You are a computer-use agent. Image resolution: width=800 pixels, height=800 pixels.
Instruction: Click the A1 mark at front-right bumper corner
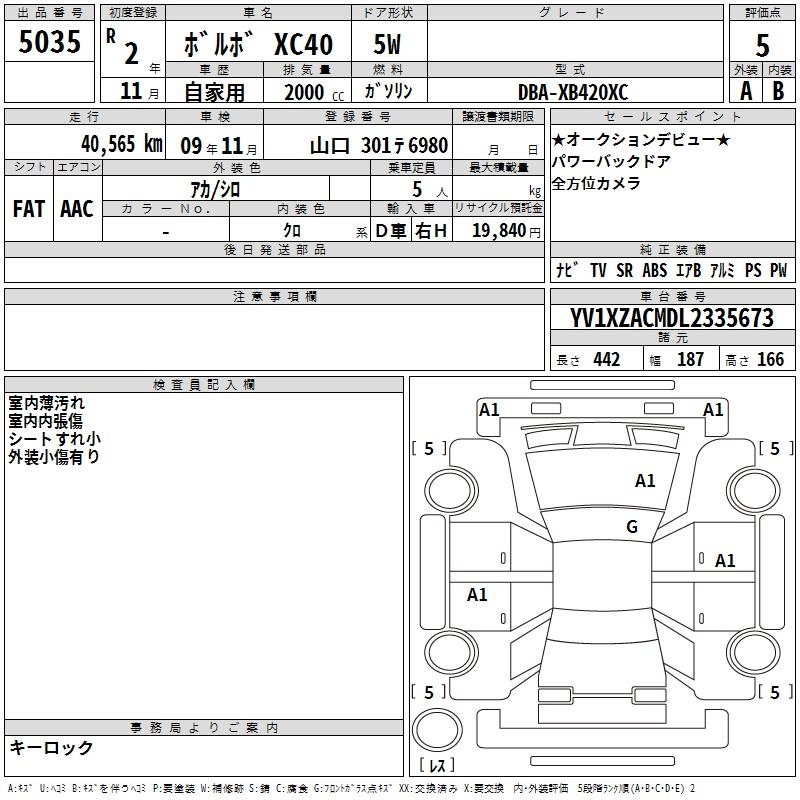[713, 409]
